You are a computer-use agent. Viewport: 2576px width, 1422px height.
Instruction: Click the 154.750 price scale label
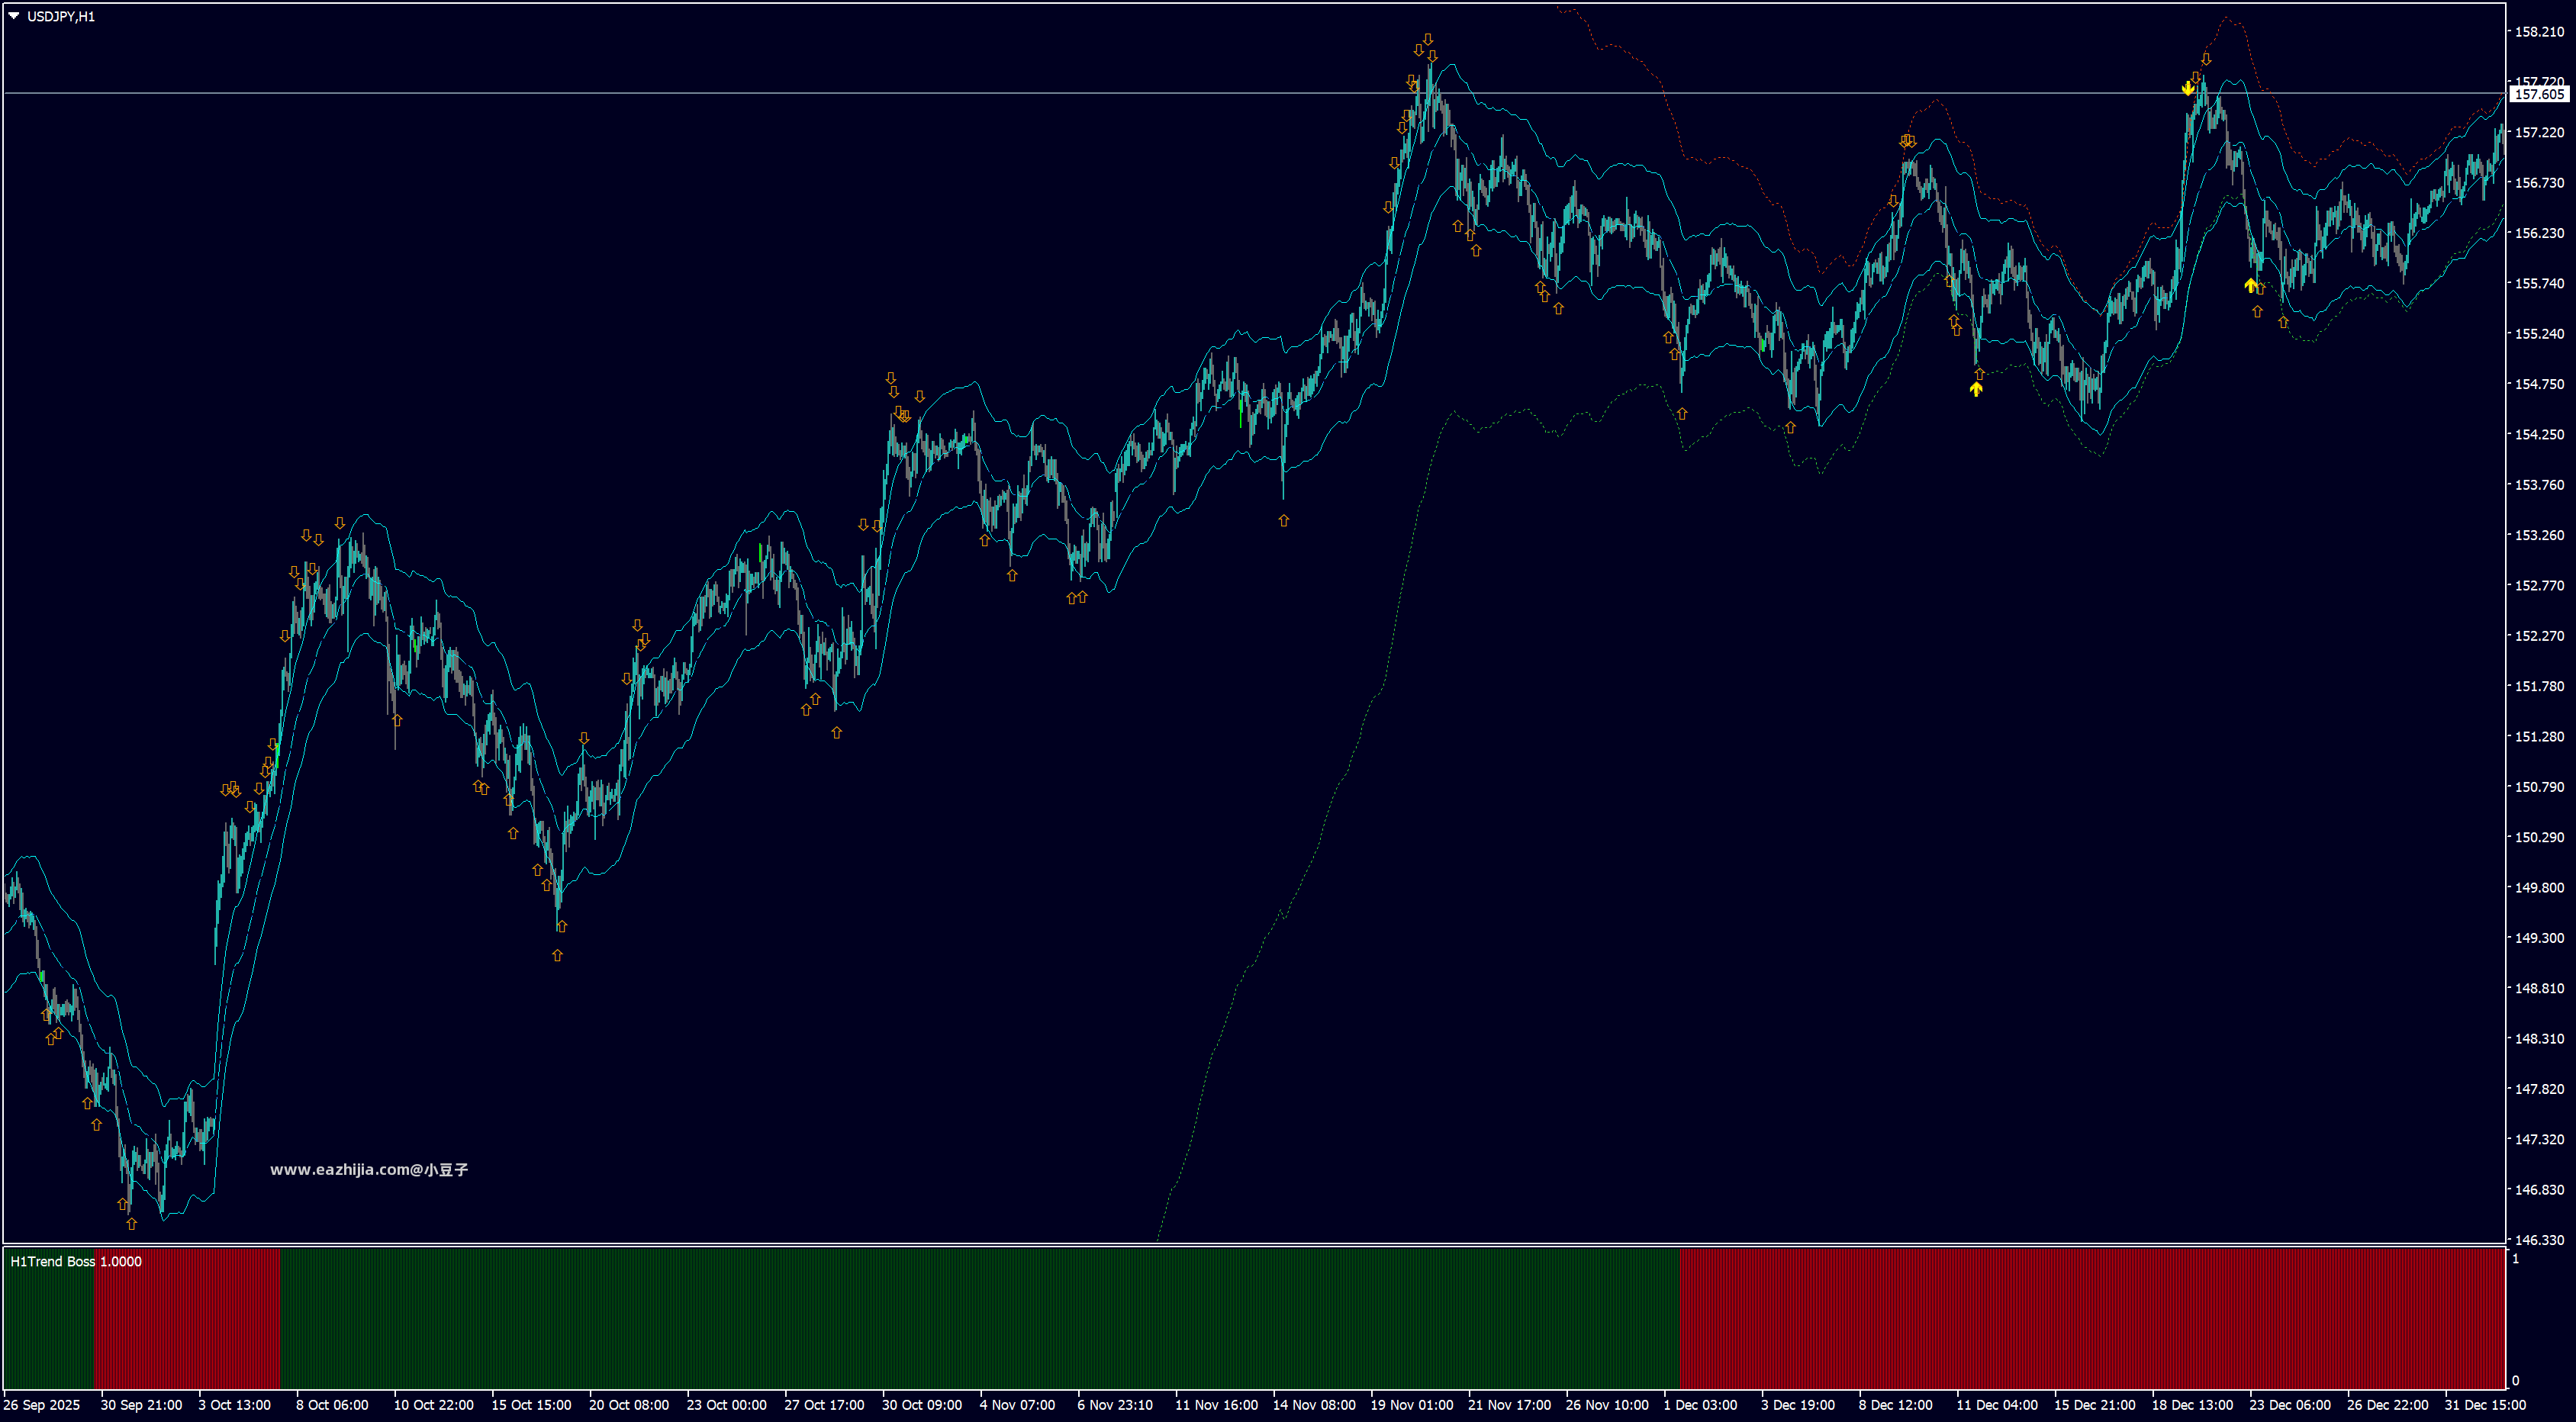[x=2539, y=384]
